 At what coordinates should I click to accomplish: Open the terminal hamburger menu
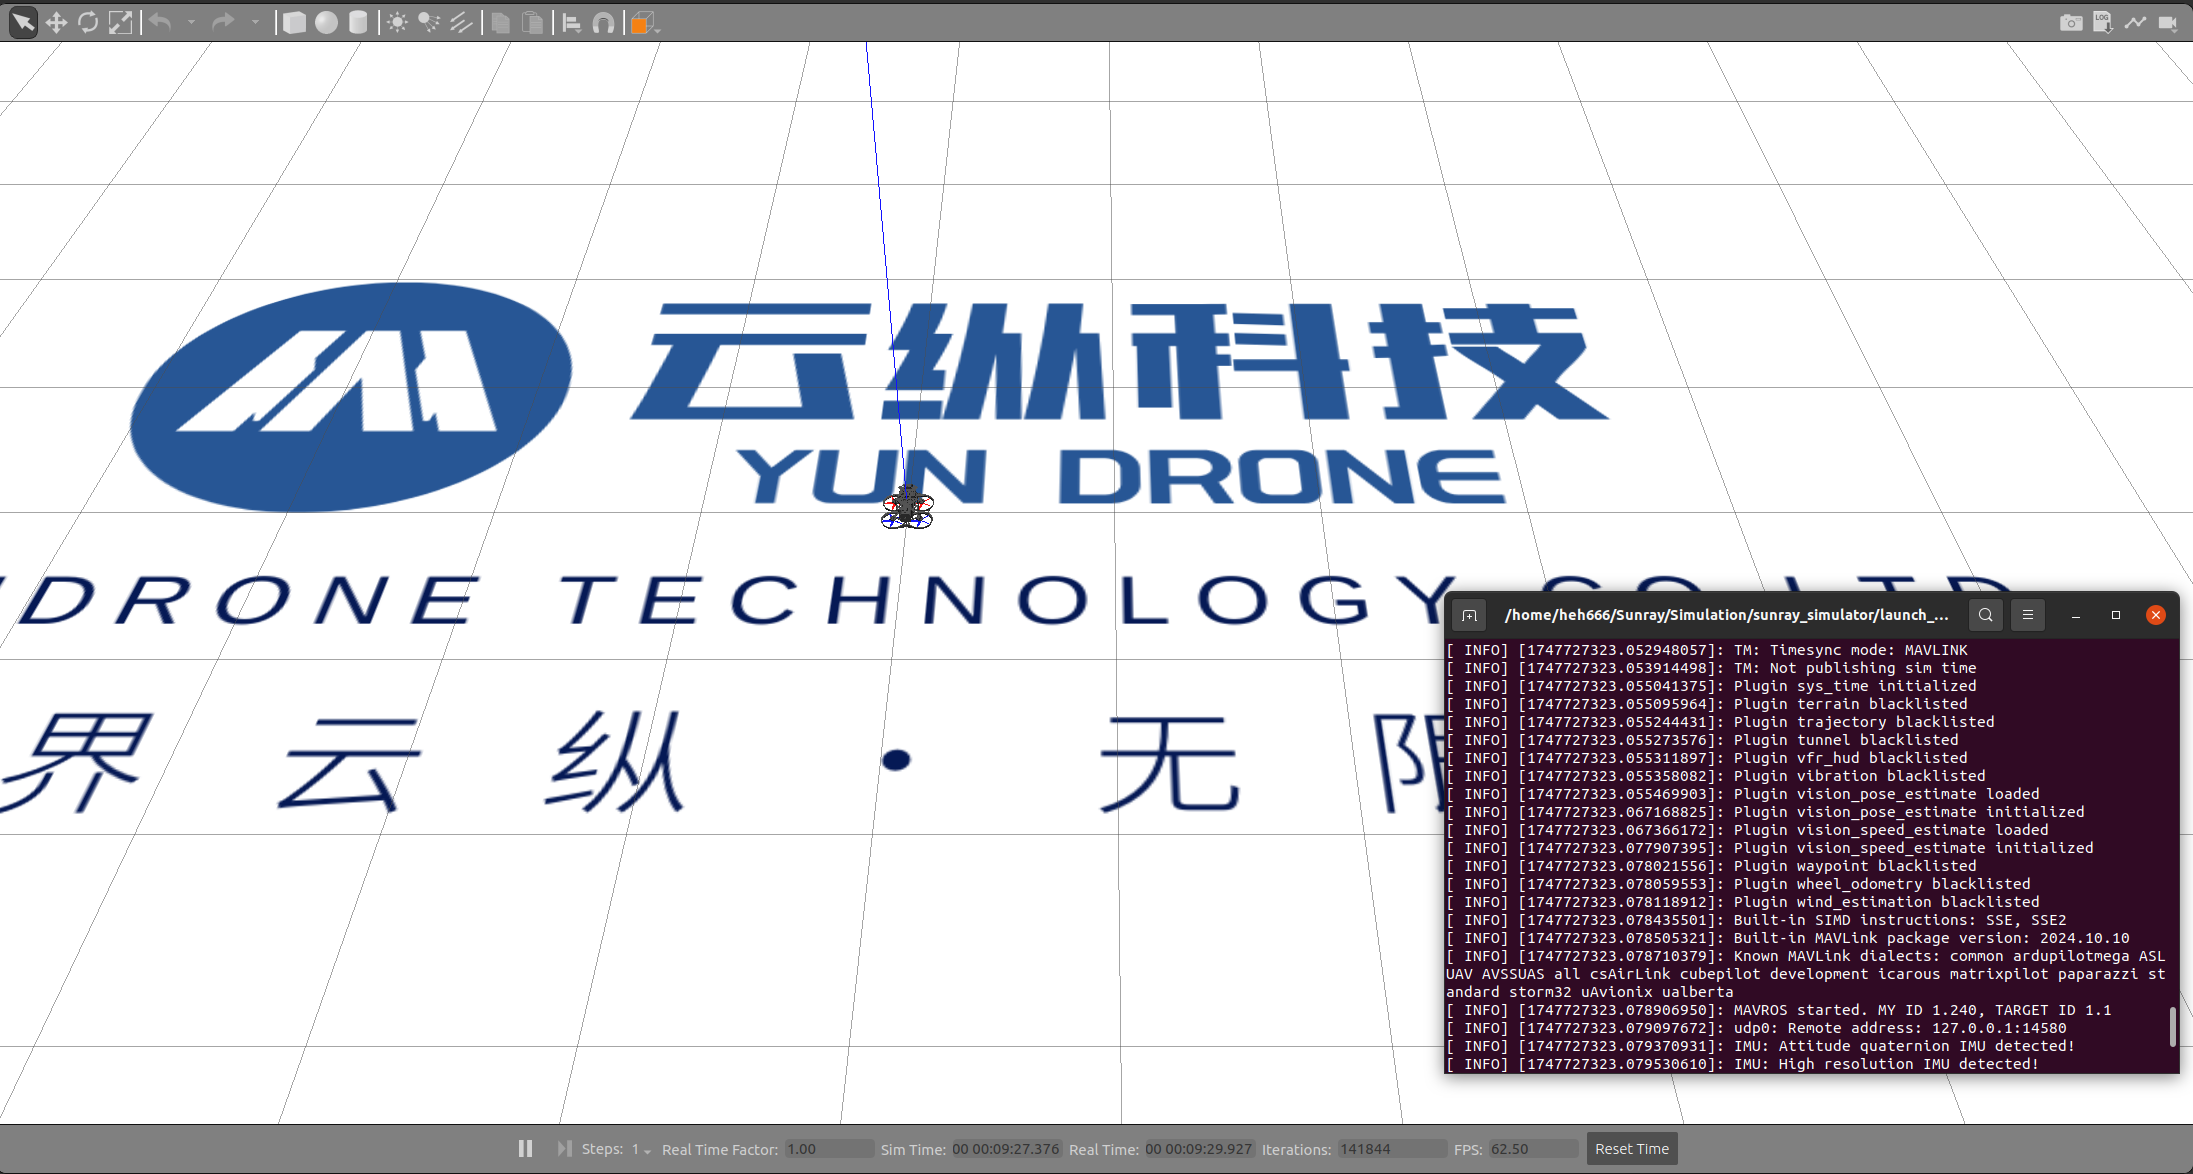[x=2028, y=615]
